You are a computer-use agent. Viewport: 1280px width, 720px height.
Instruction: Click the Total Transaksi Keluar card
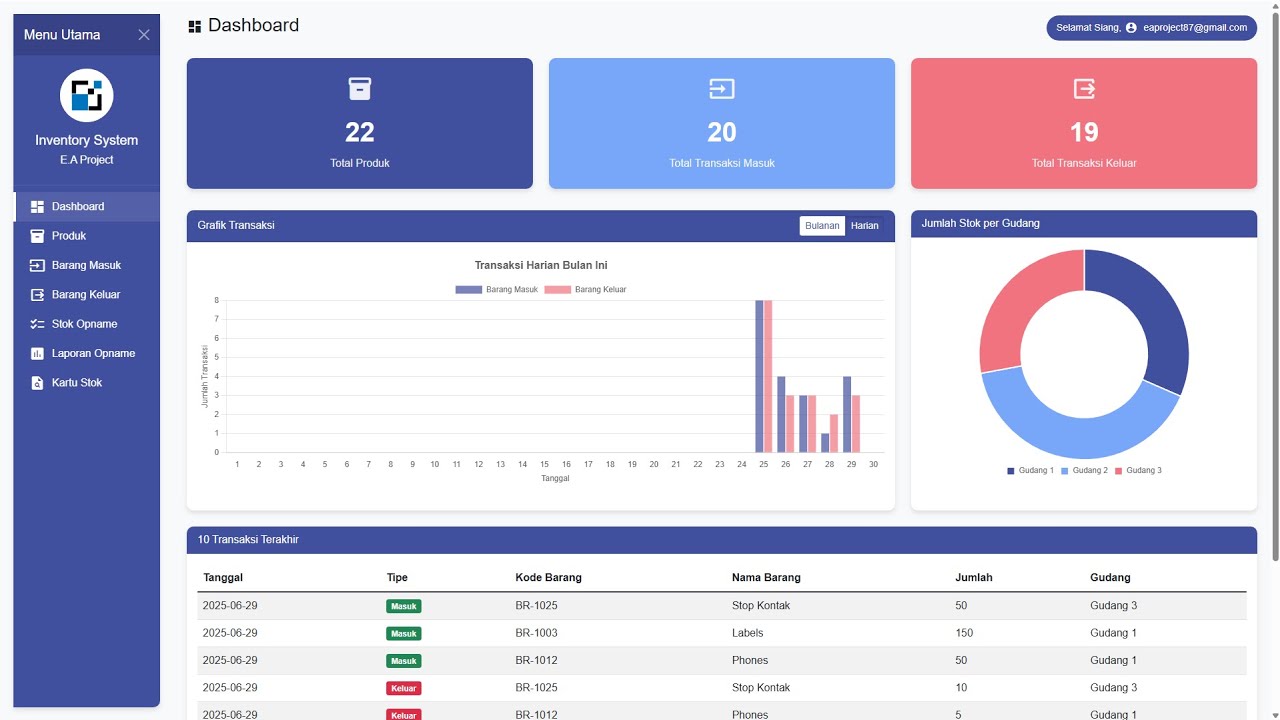click(1084, 123)
